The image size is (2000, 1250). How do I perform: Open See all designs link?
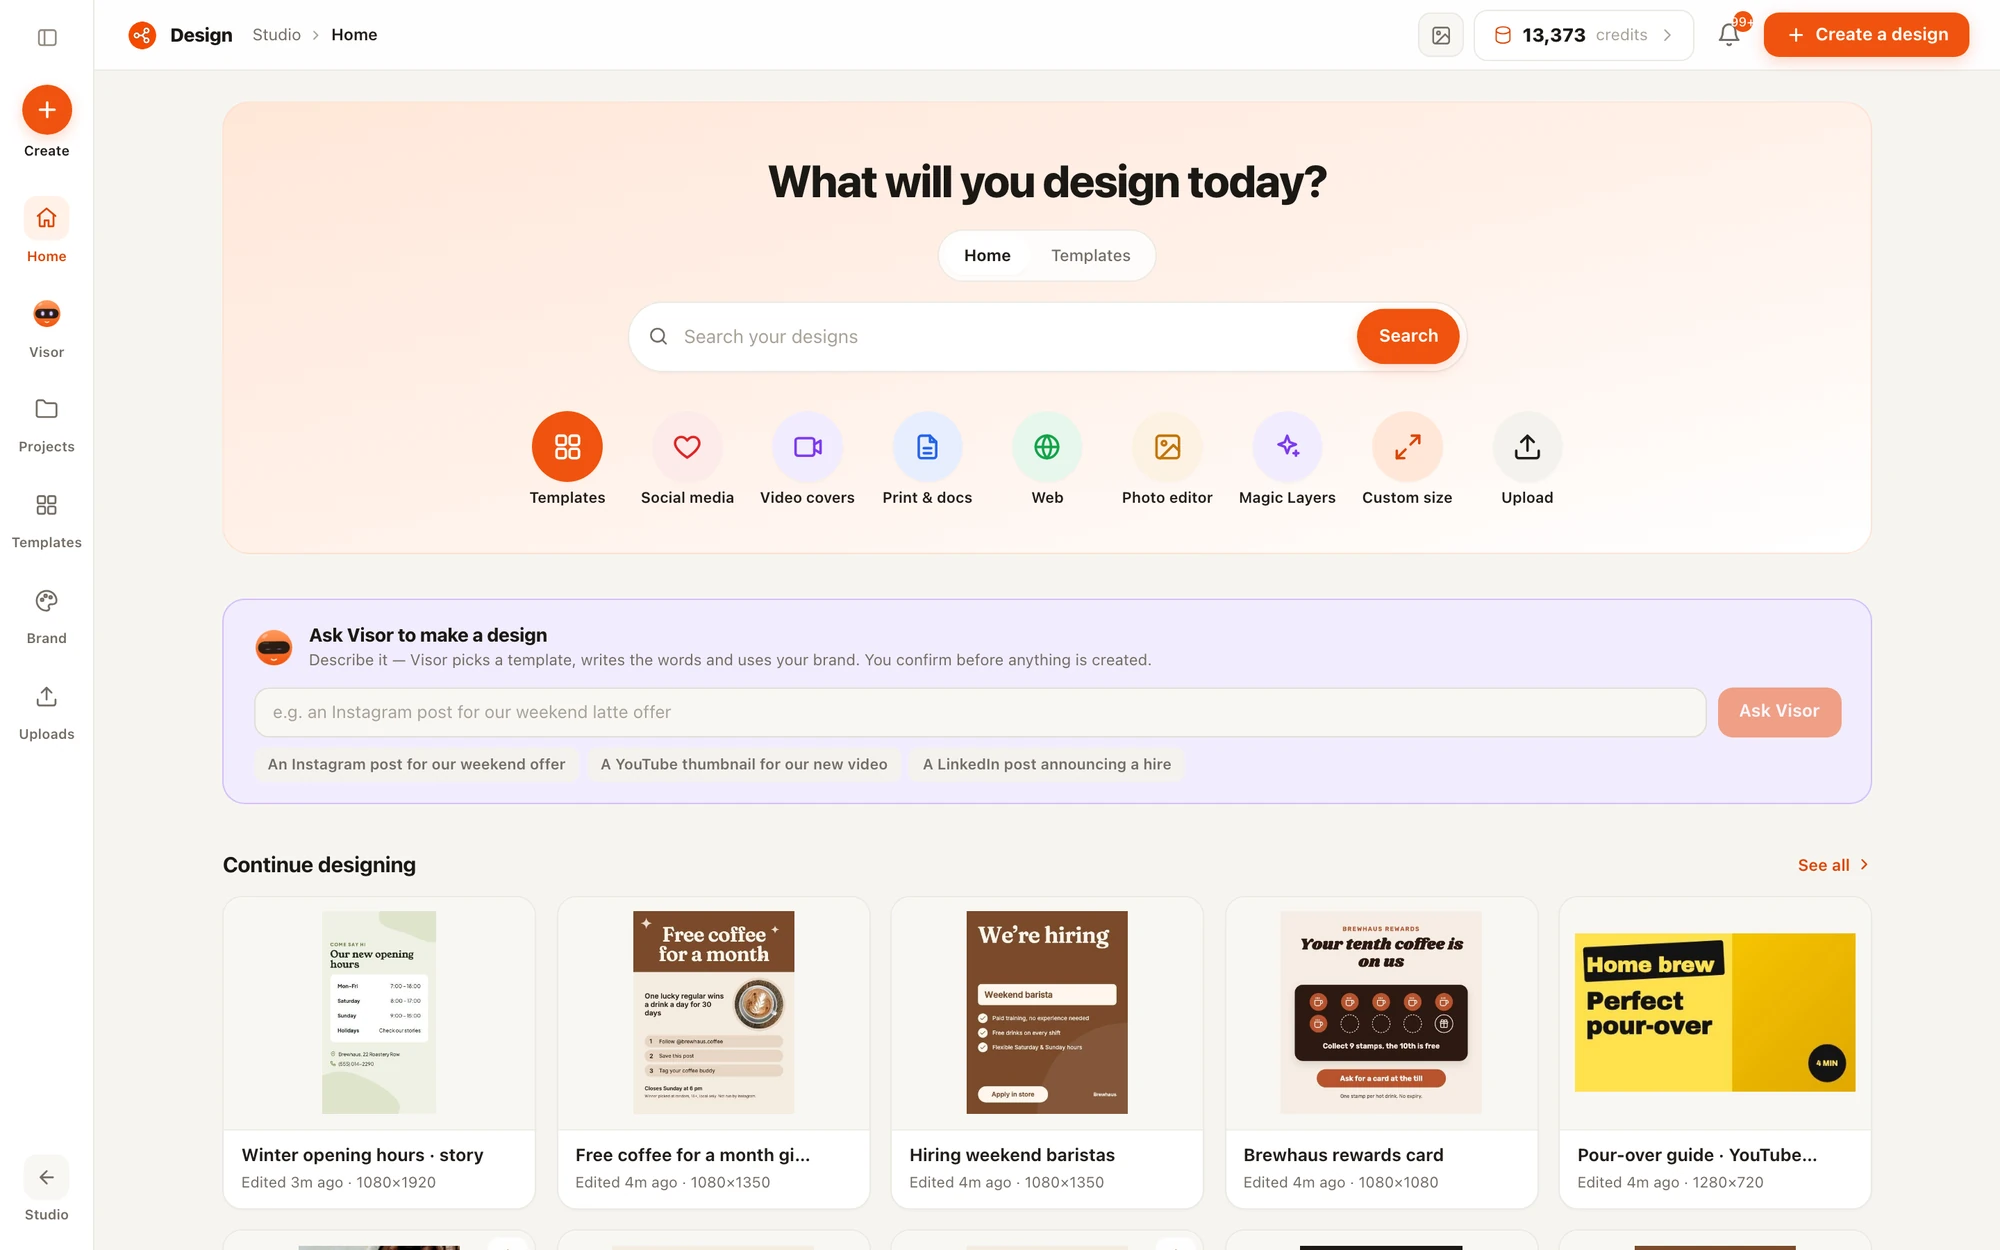click(x=1834, y=865)
